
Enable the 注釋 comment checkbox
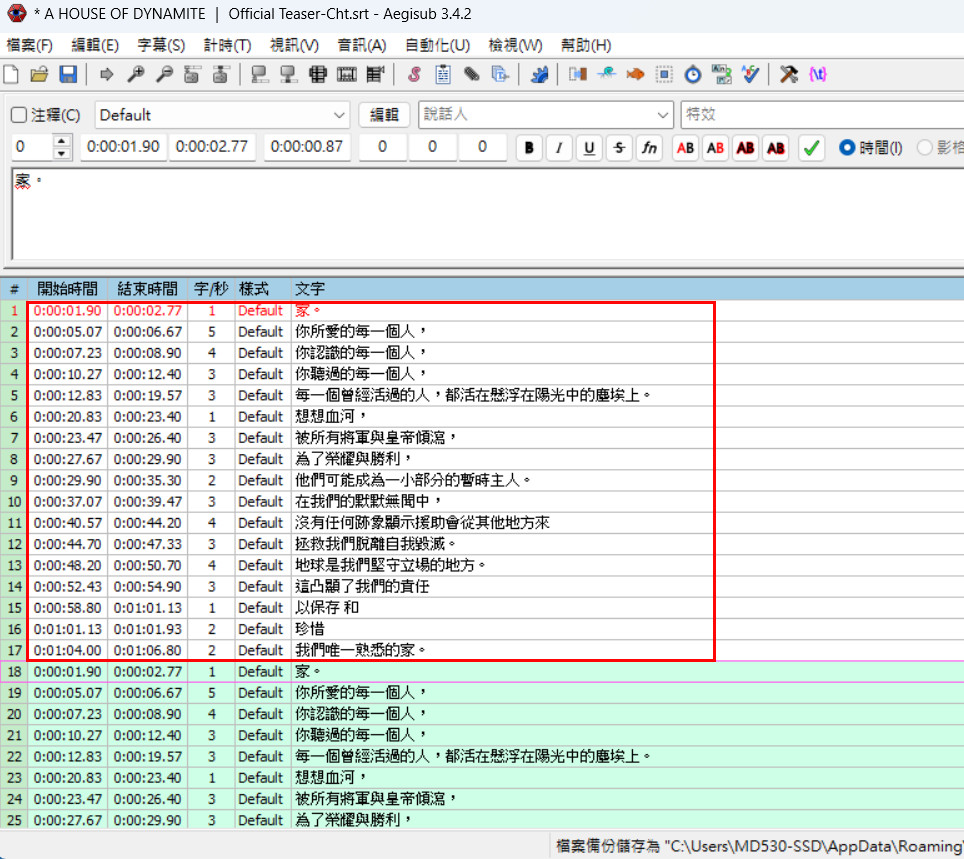pos(19,115)
